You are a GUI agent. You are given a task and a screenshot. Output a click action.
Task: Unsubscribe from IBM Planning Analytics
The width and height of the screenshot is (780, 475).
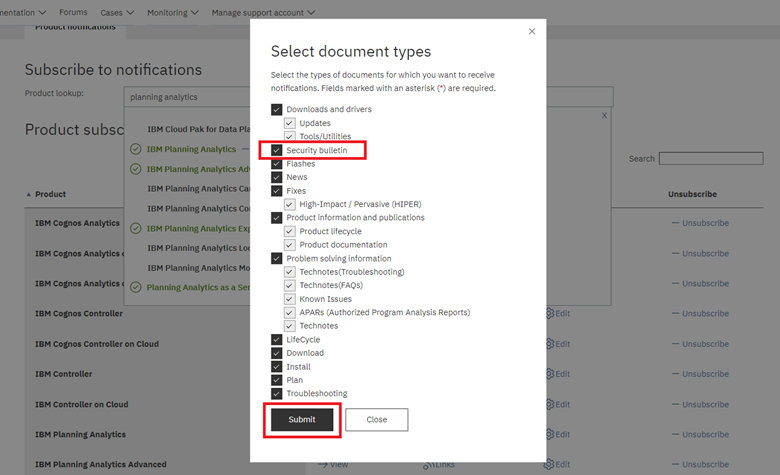click(700, 434)
